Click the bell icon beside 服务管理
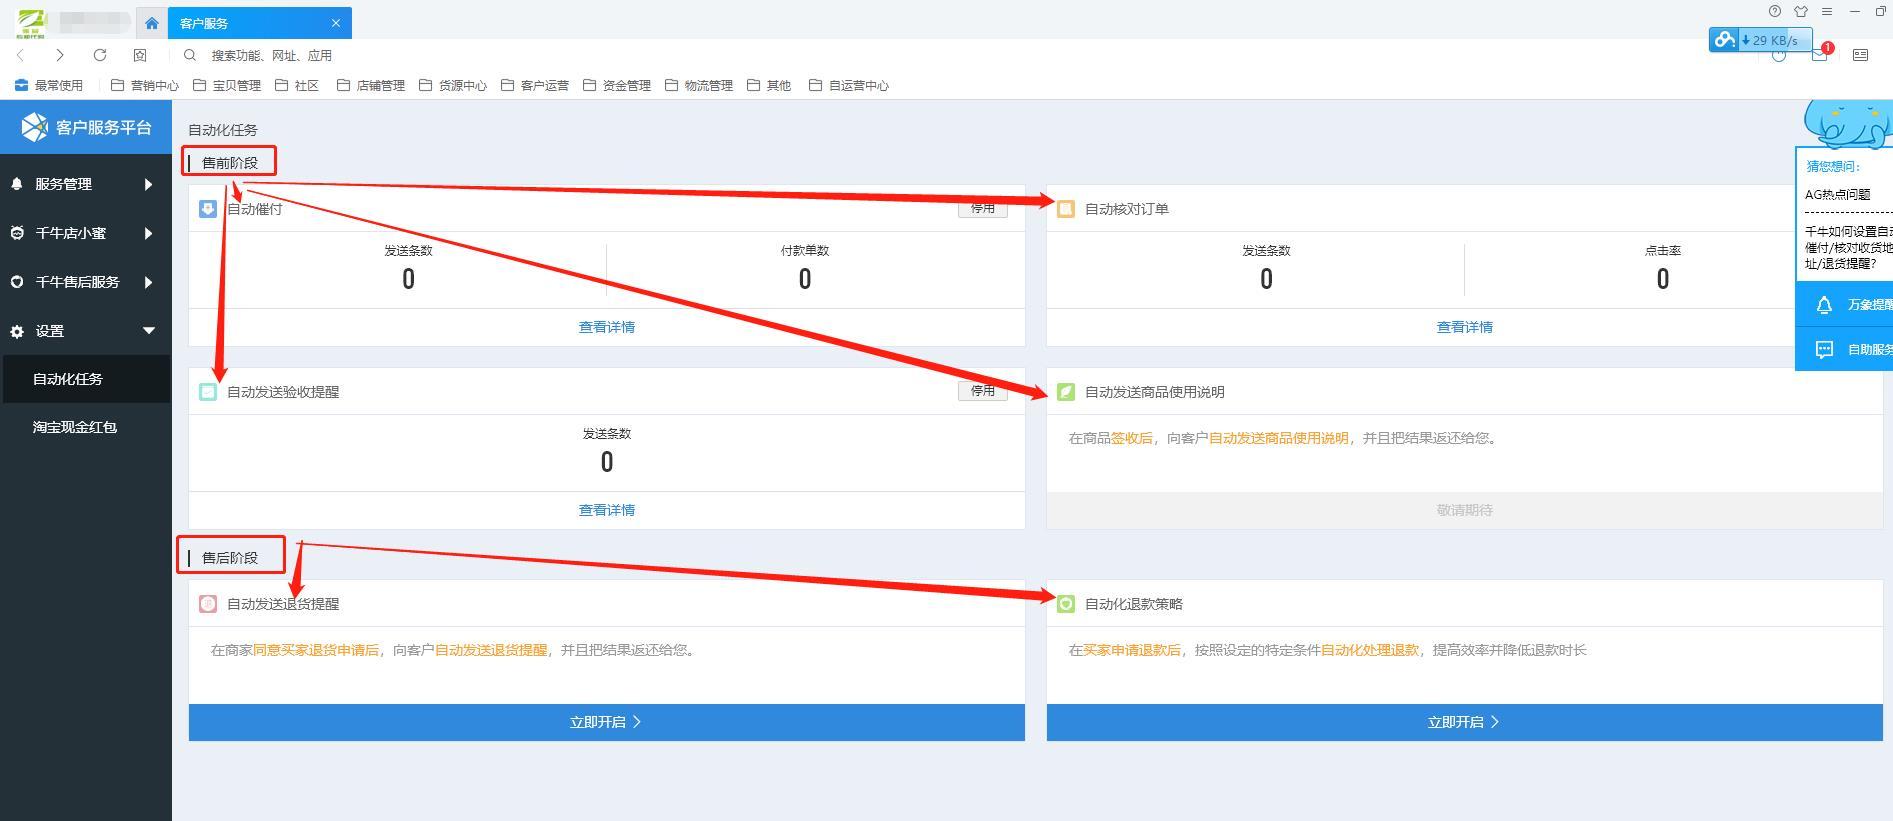 tap(17, 184)
